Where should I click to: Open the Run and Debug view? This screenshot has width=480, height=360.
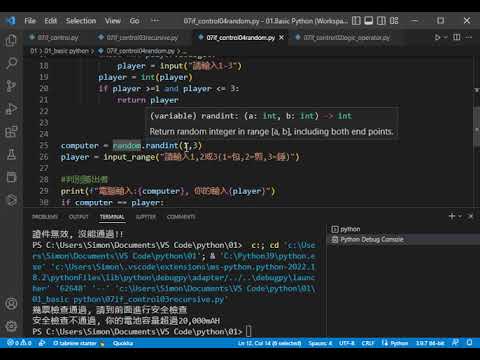11,109
